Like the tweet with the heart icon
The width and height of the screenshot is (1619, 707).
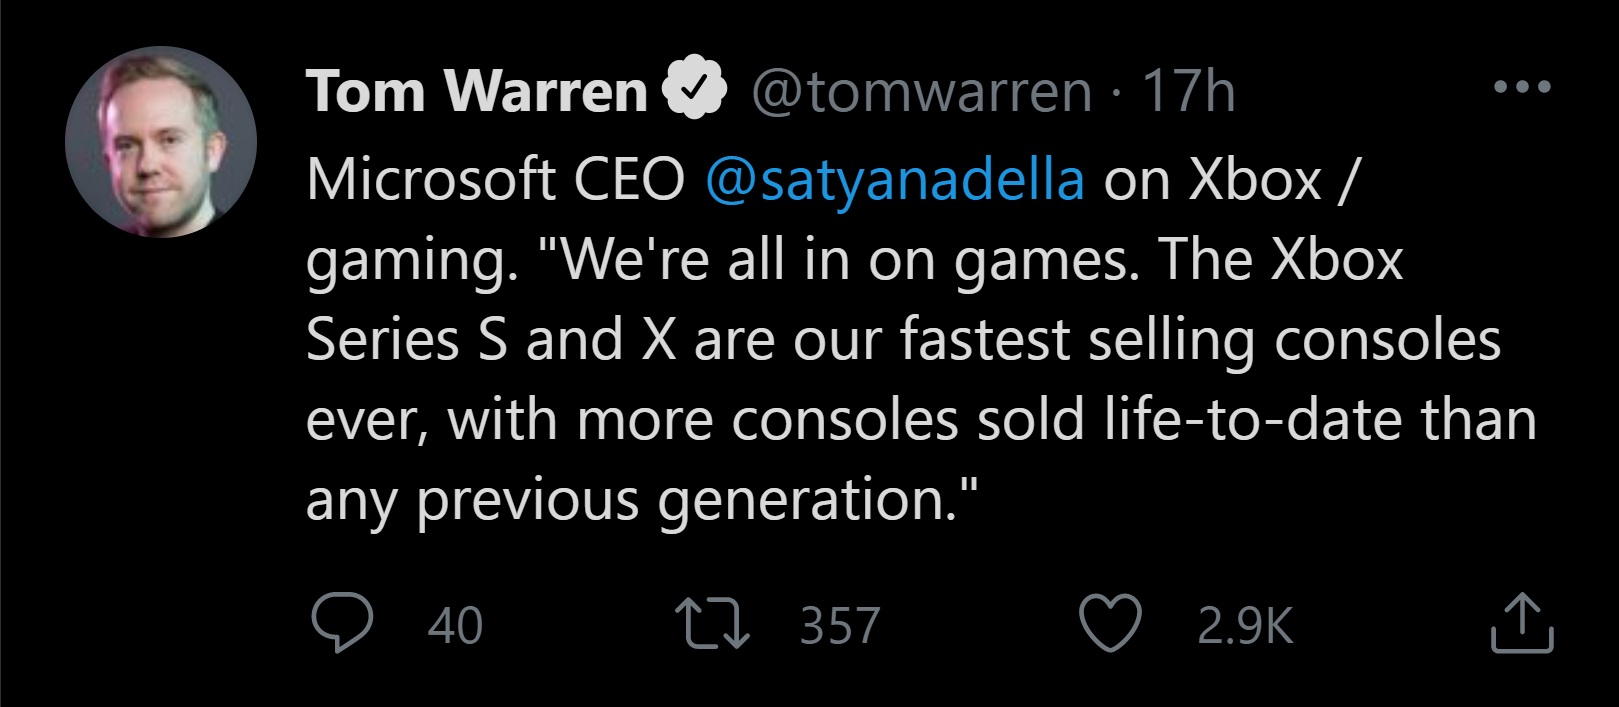(x=1110, y=622)
